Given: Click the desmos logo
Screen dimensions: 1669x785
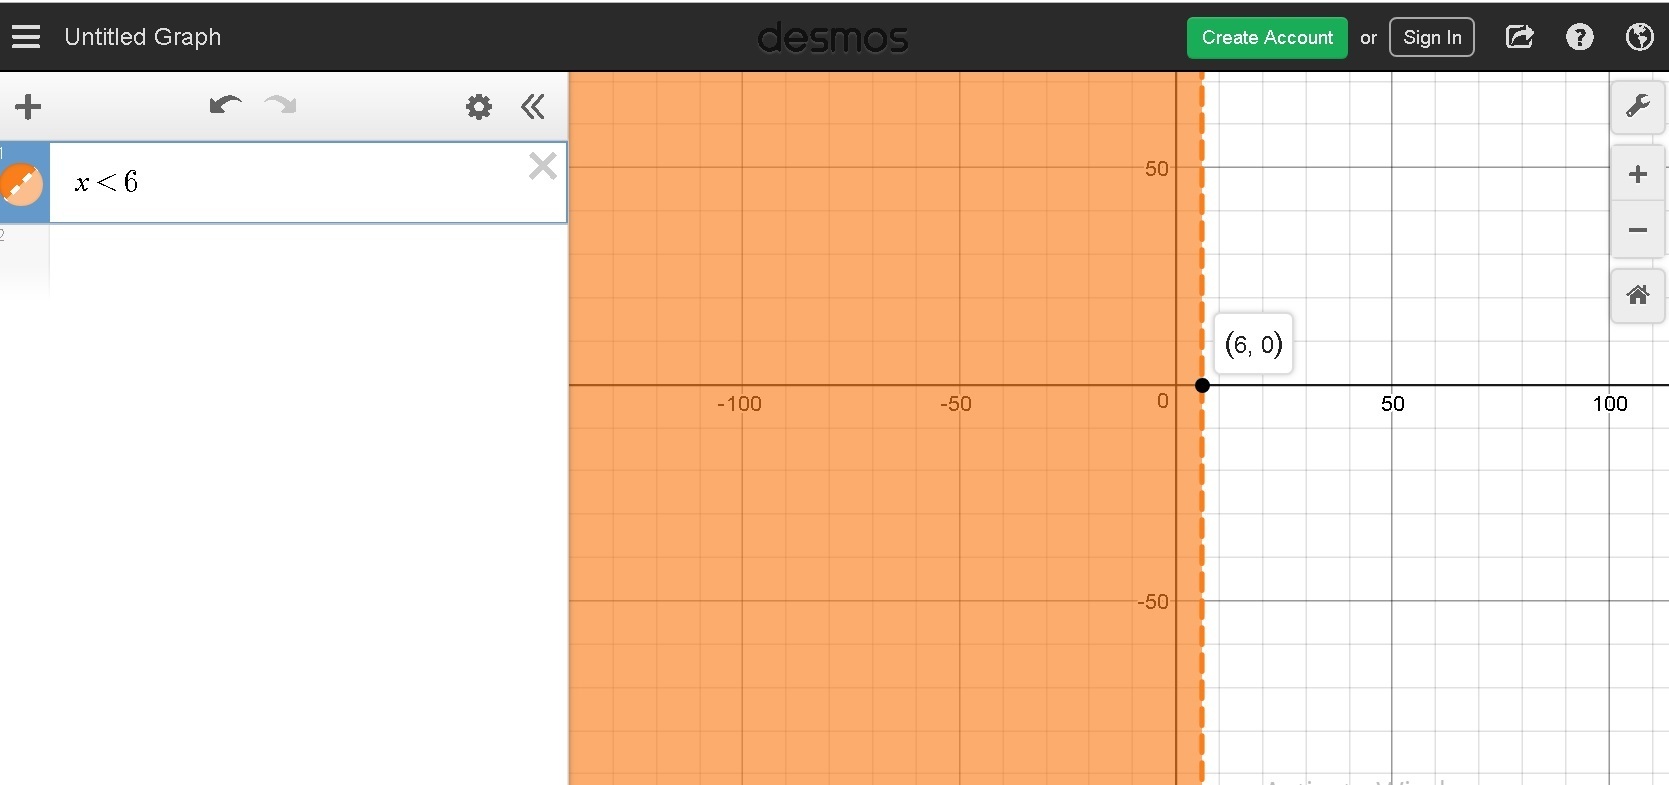Looking at the screenshot, I should coord(833,38).
